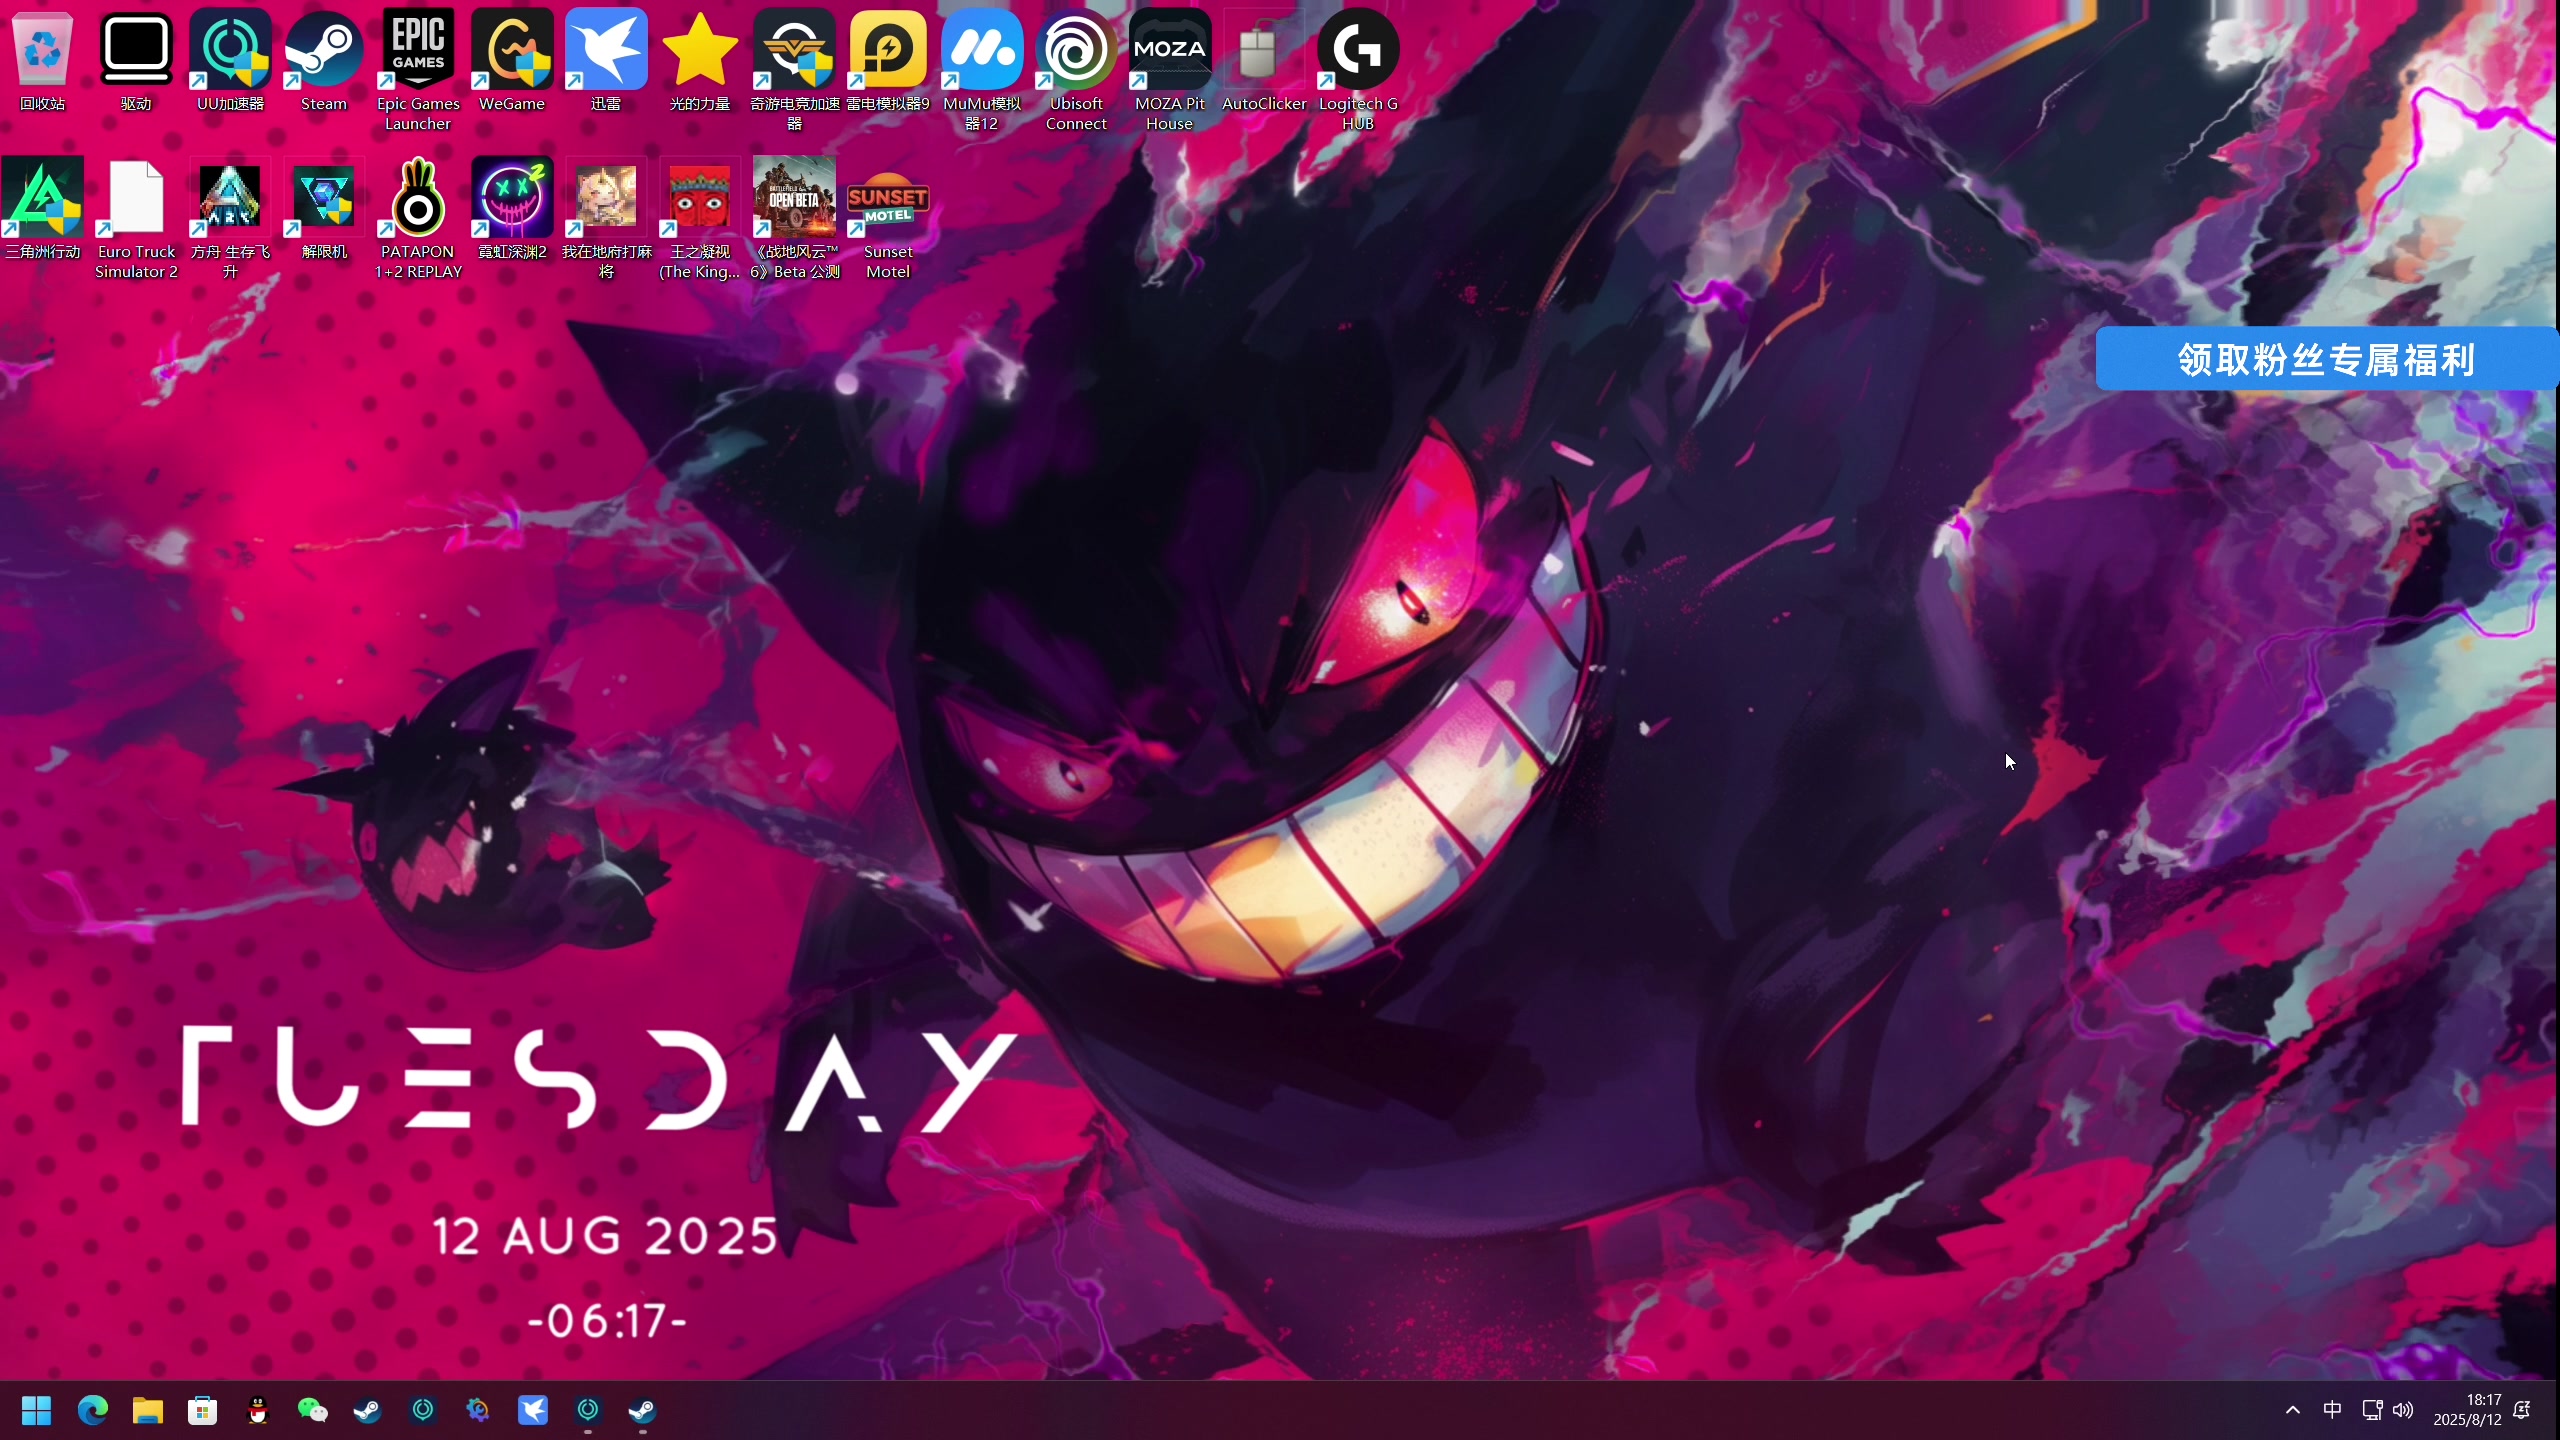Image resolution: width=2560 pixels, height=1440 pixels.
Task: Expand the hidden system tray icons chevron
Action: pyautogui.click(x=2293, y=1410)
